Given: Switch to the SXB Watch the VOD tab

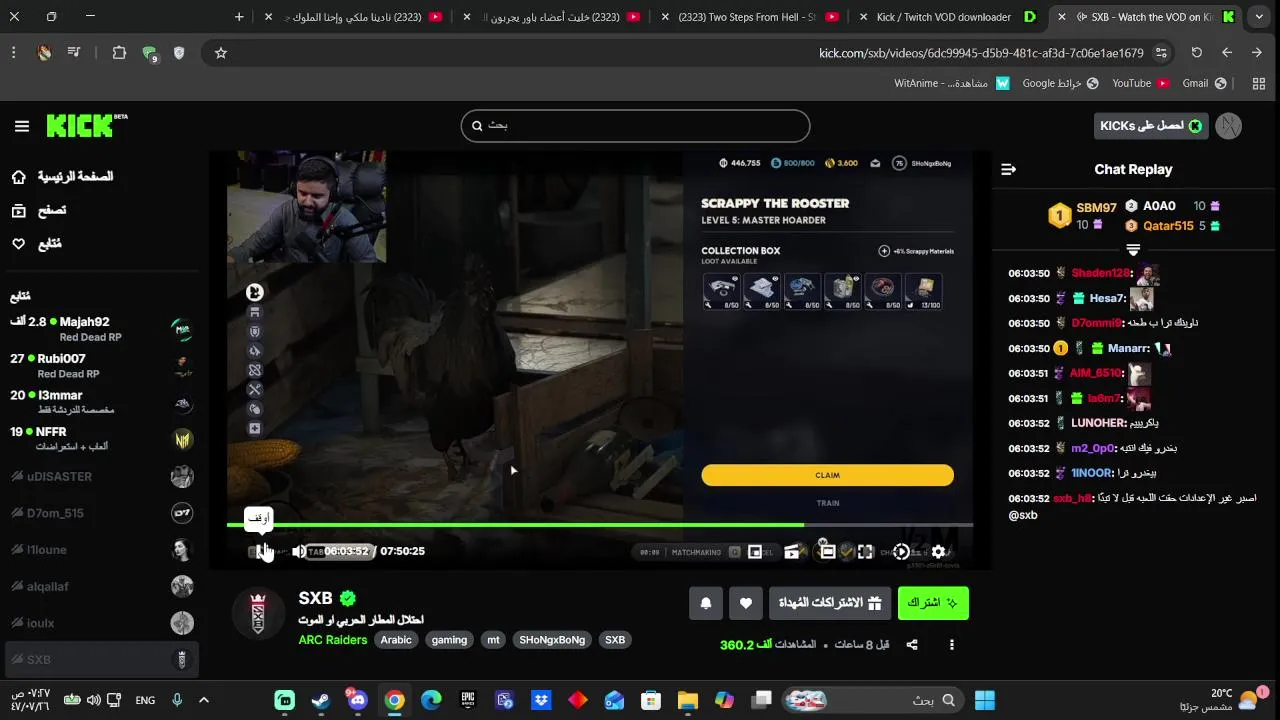Looking at the screenshot, I should (1147, 17).
